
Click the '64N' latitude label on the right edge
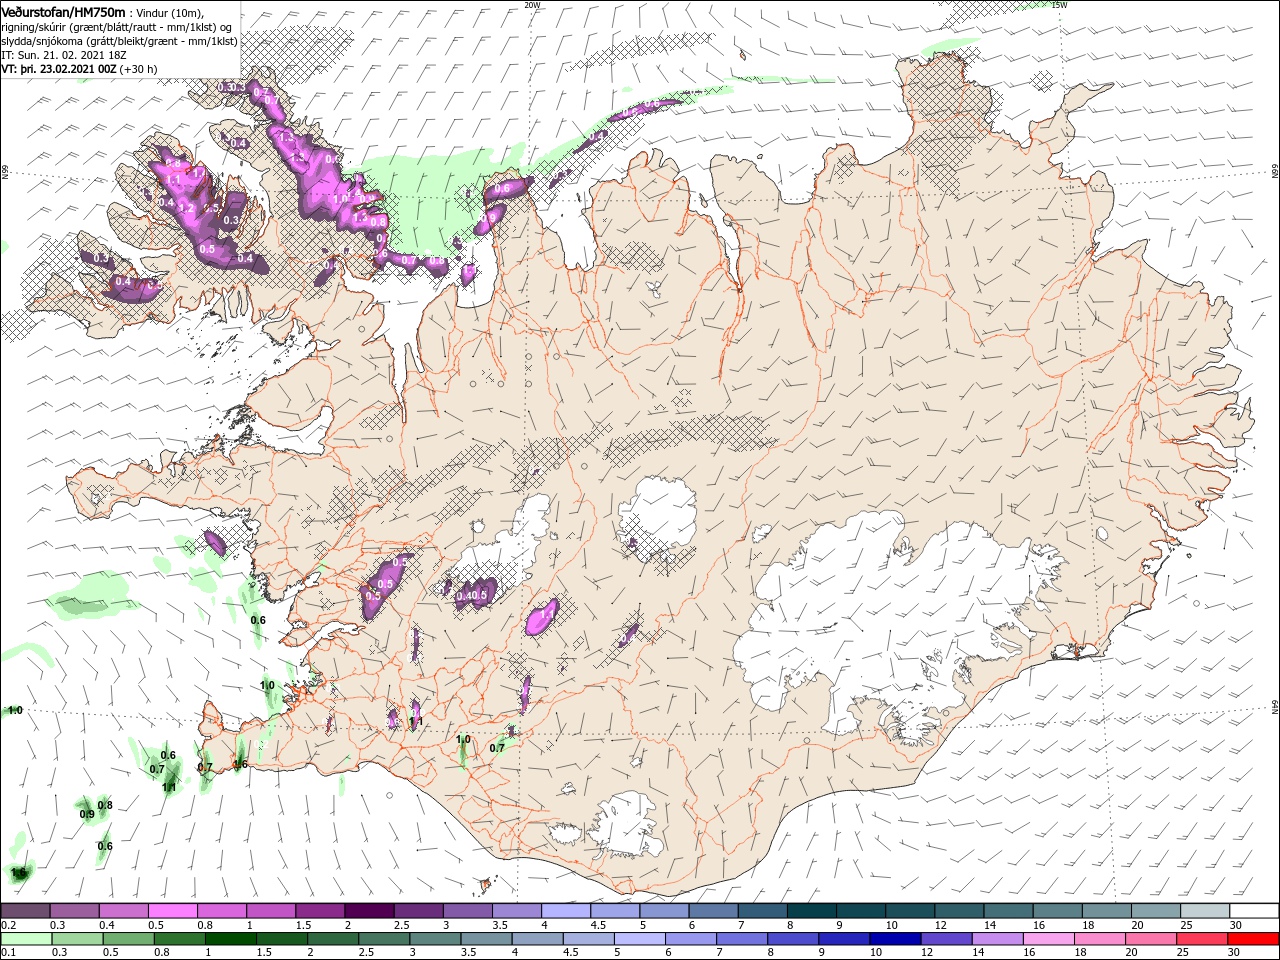pos(1275,706)
